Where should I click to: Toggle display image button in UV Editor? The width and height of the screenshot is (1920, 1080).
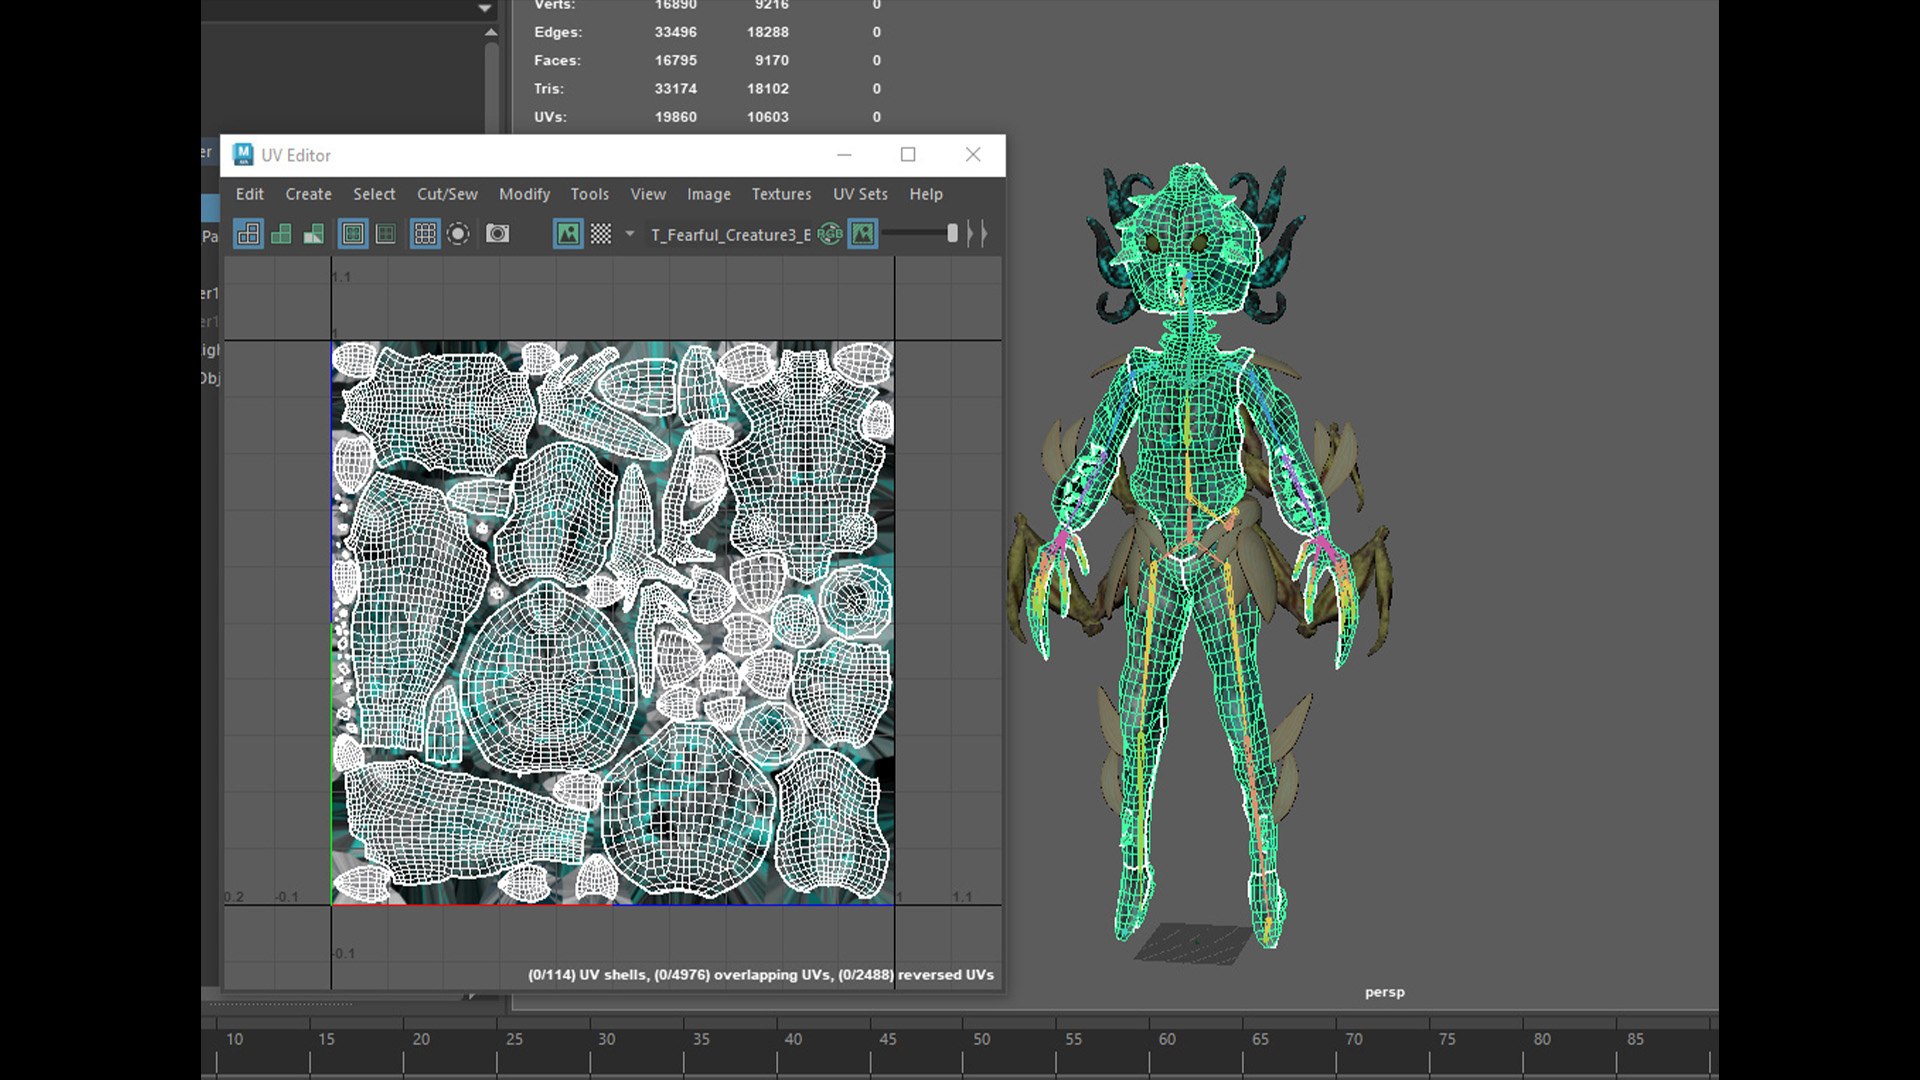568,234
